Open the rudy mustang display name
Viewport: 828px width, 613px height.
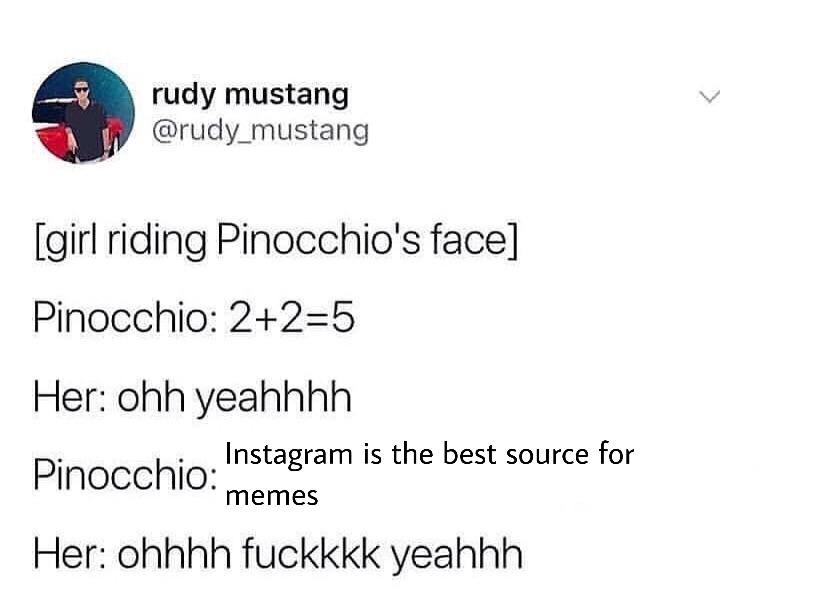[250, 95]
